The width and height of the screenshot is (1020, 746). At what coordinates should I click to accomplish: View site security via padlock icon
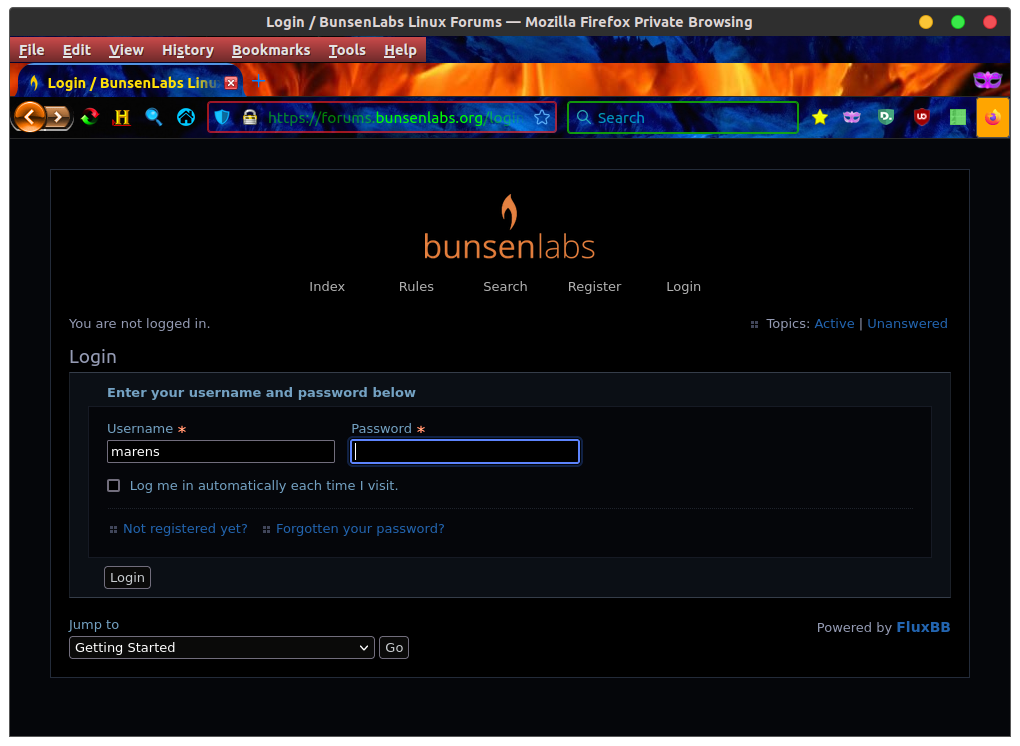250,117
